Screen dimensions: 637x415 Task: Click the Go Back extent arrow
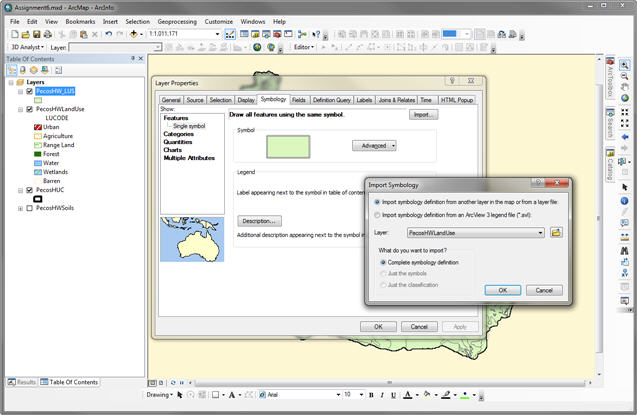click(624, 137)
